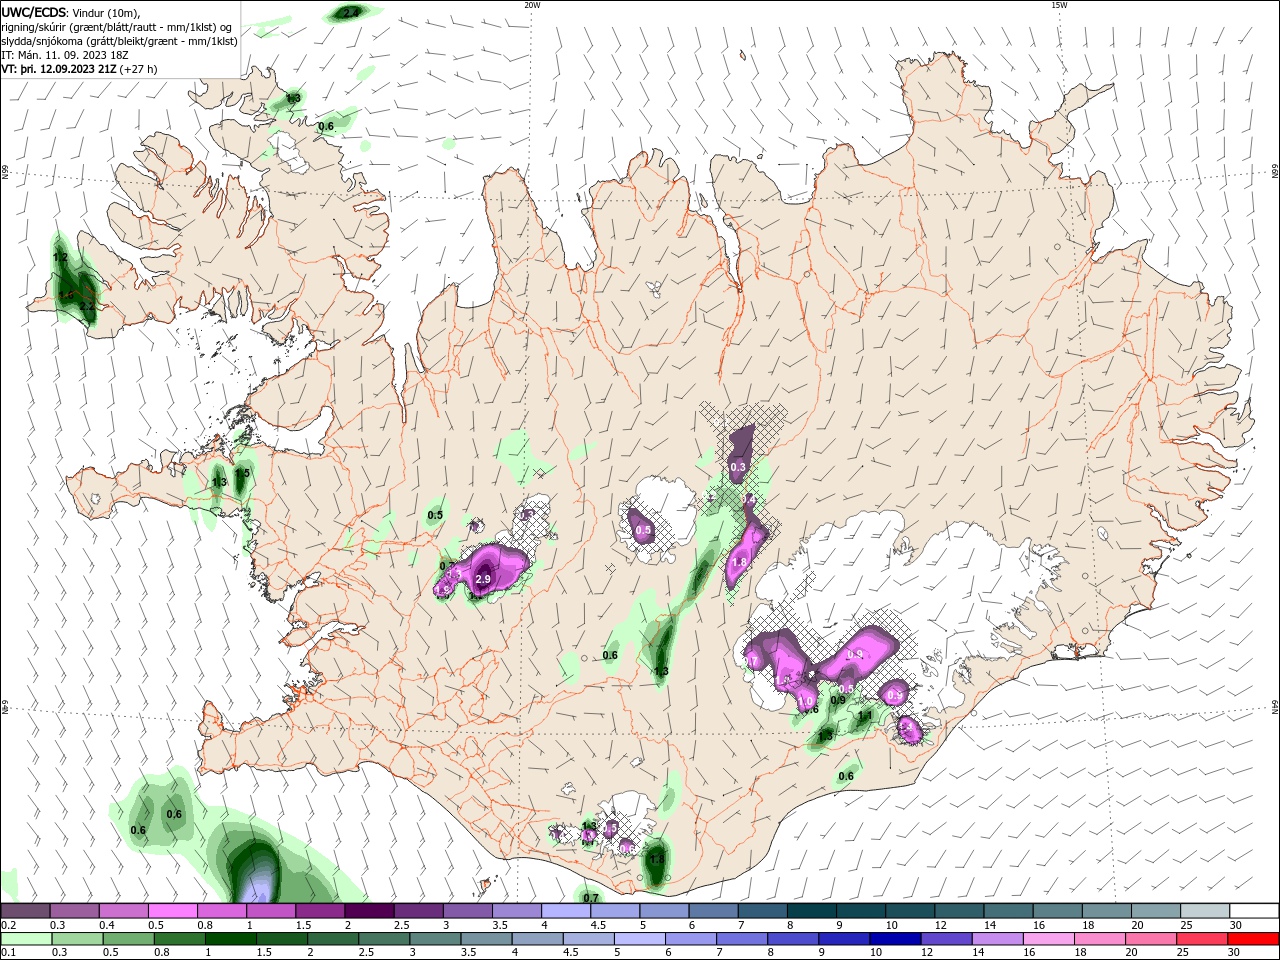The height and width of the screenshot is (960, 1280).
Task: Pick the light violet rain swatch between 14 and 16
Action: click(998, 939)
